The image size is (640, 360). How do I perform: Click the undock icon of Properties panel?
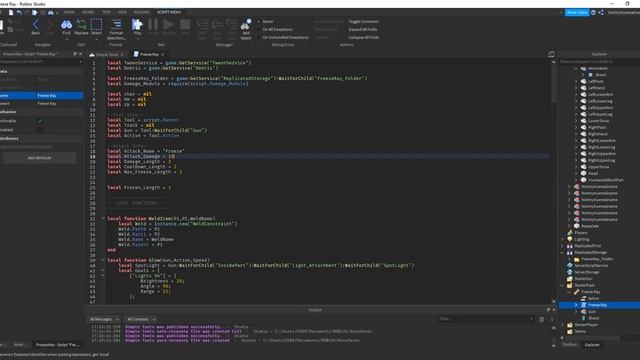tap(75, 54)
